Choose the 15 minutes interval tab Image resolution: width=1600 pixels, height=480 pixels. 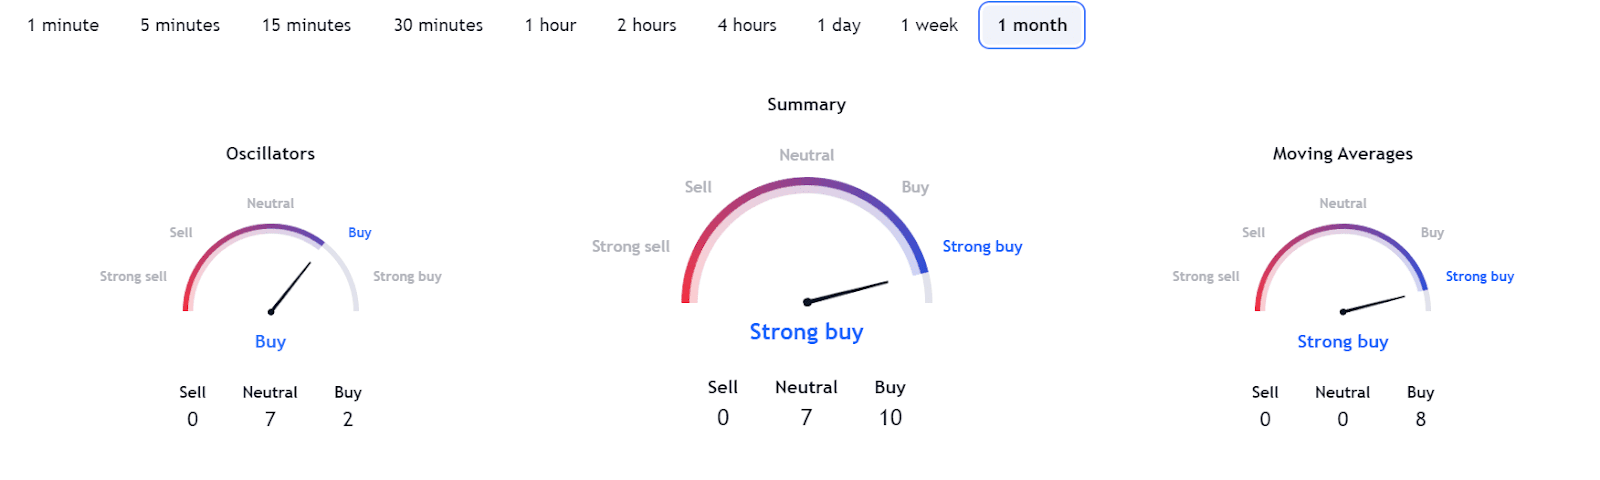click(306, 25)
